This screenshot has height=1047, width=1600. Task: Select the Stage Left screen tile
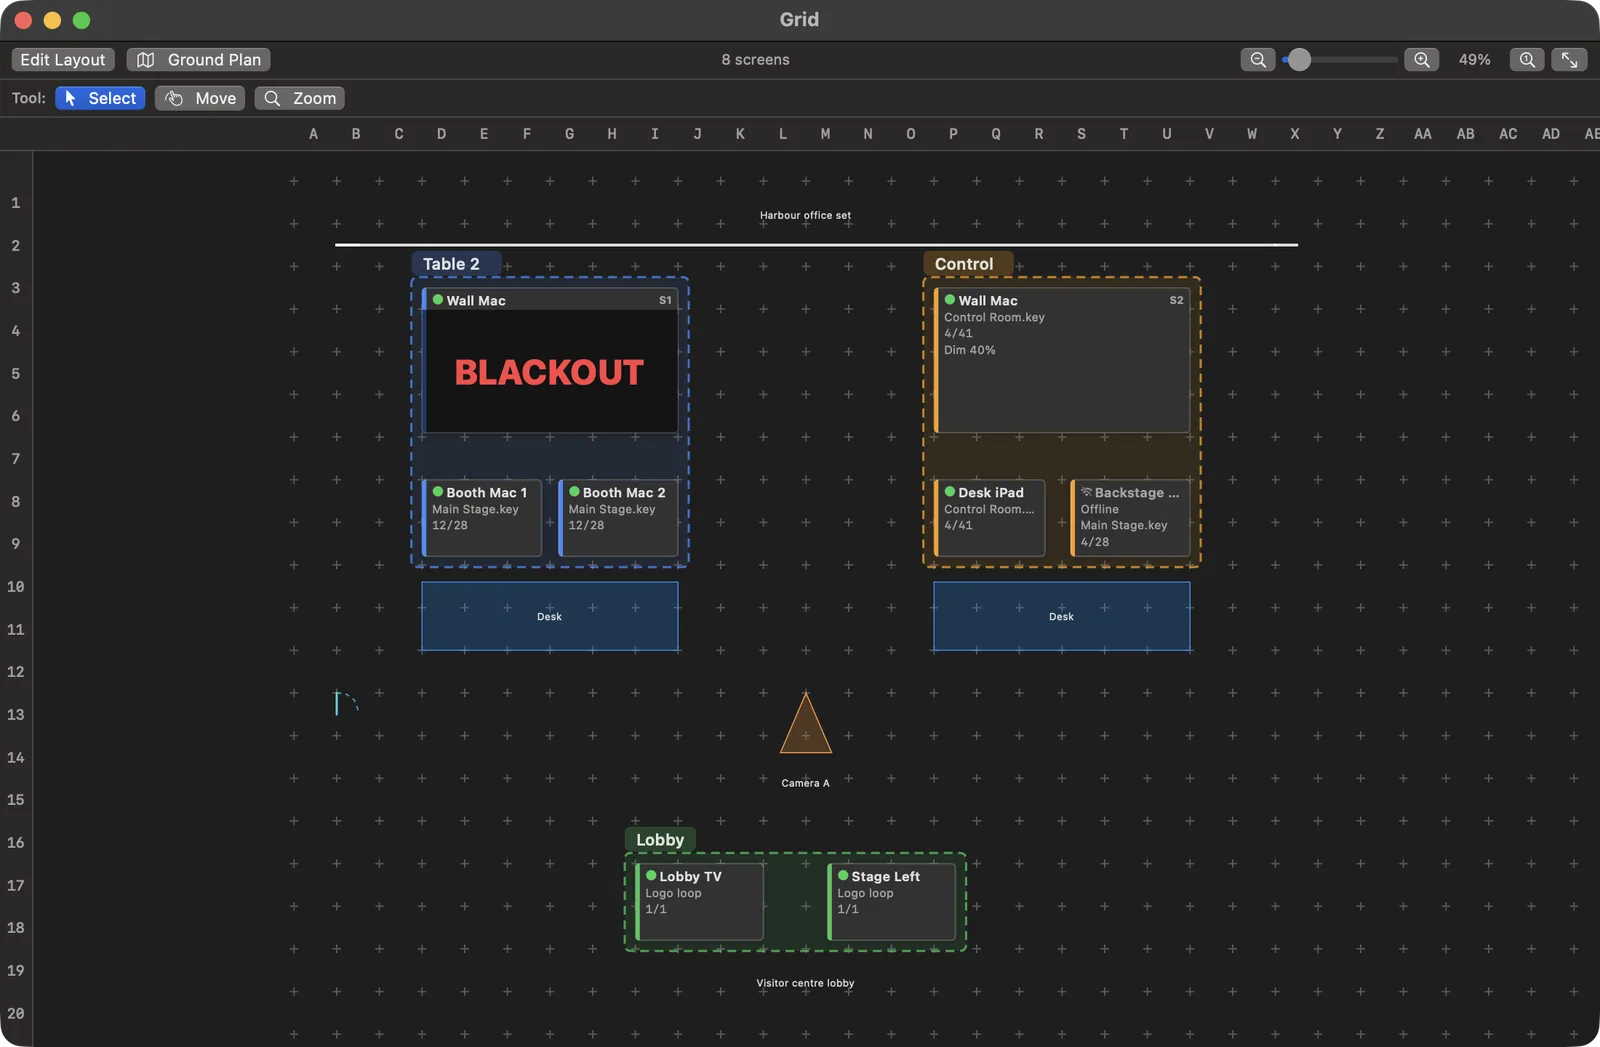click(892, 902)
